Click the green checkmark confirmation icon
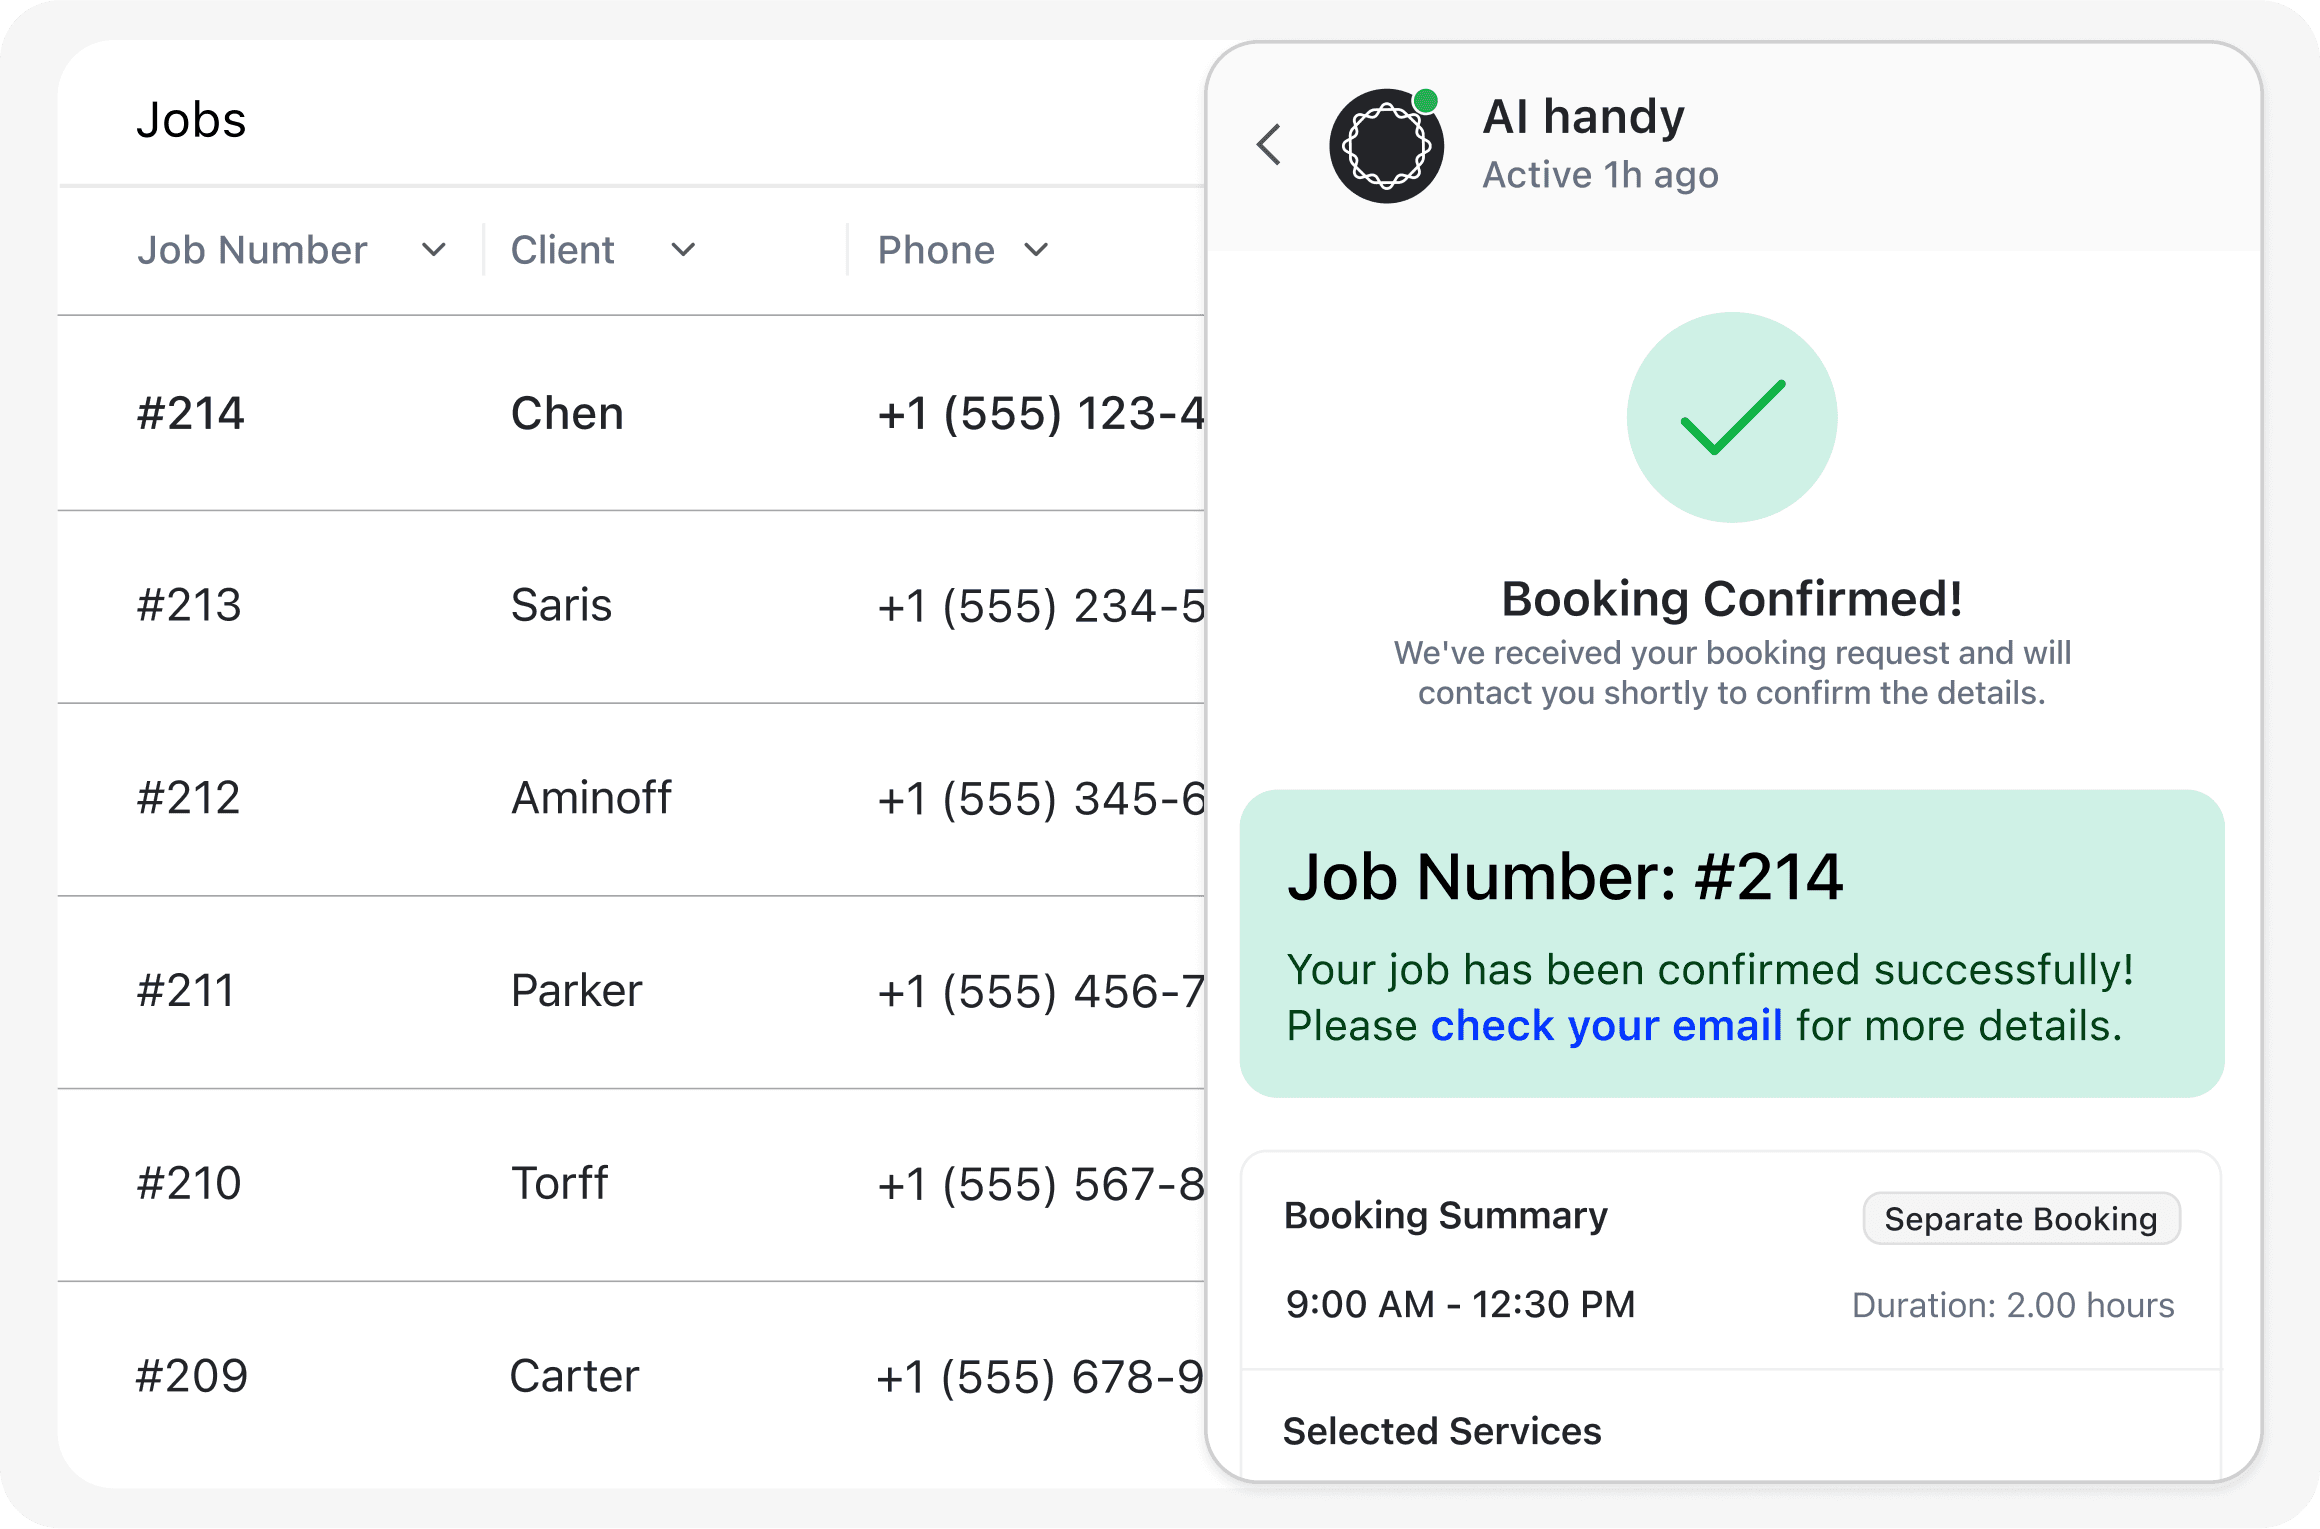 coord(1732,418)
